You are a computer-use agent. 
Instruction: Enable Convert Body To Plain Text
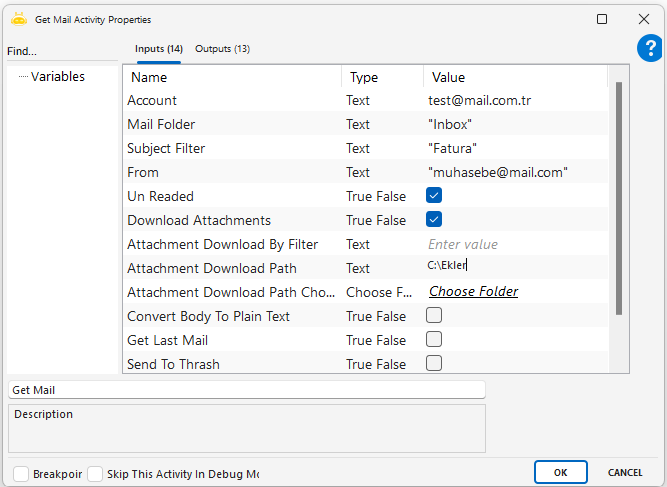[434, 316]
